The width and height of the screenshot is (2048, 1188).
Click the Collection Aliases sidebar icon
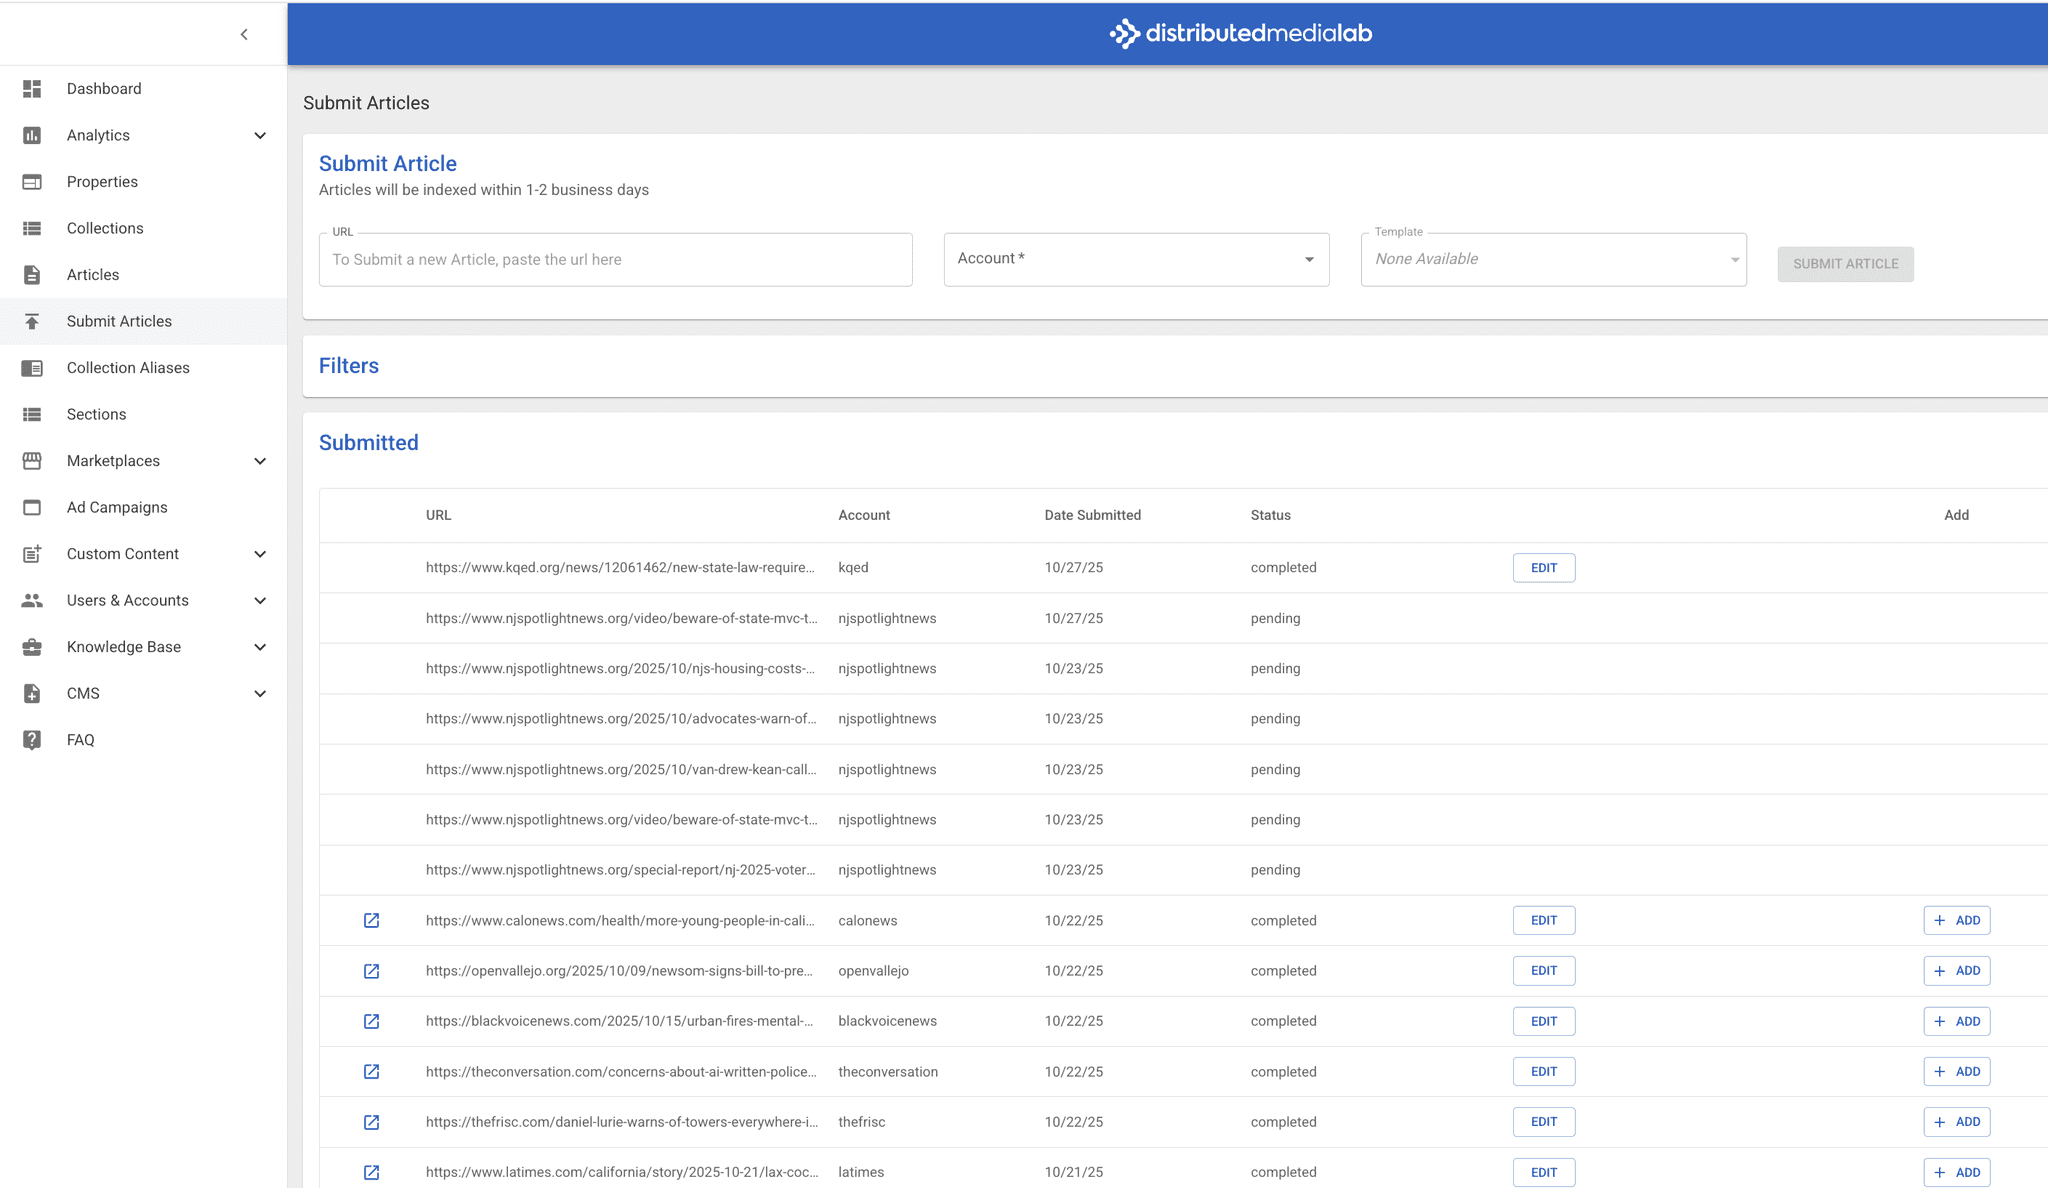[32, 368]
